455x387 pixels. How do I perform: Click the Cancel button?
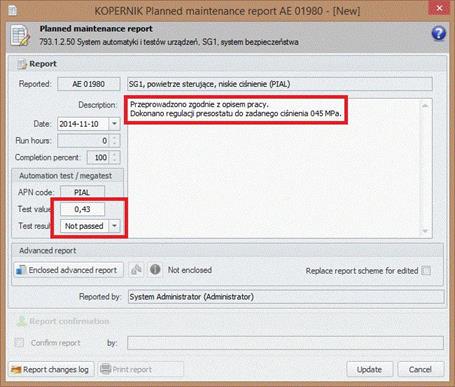pos(420,370)
